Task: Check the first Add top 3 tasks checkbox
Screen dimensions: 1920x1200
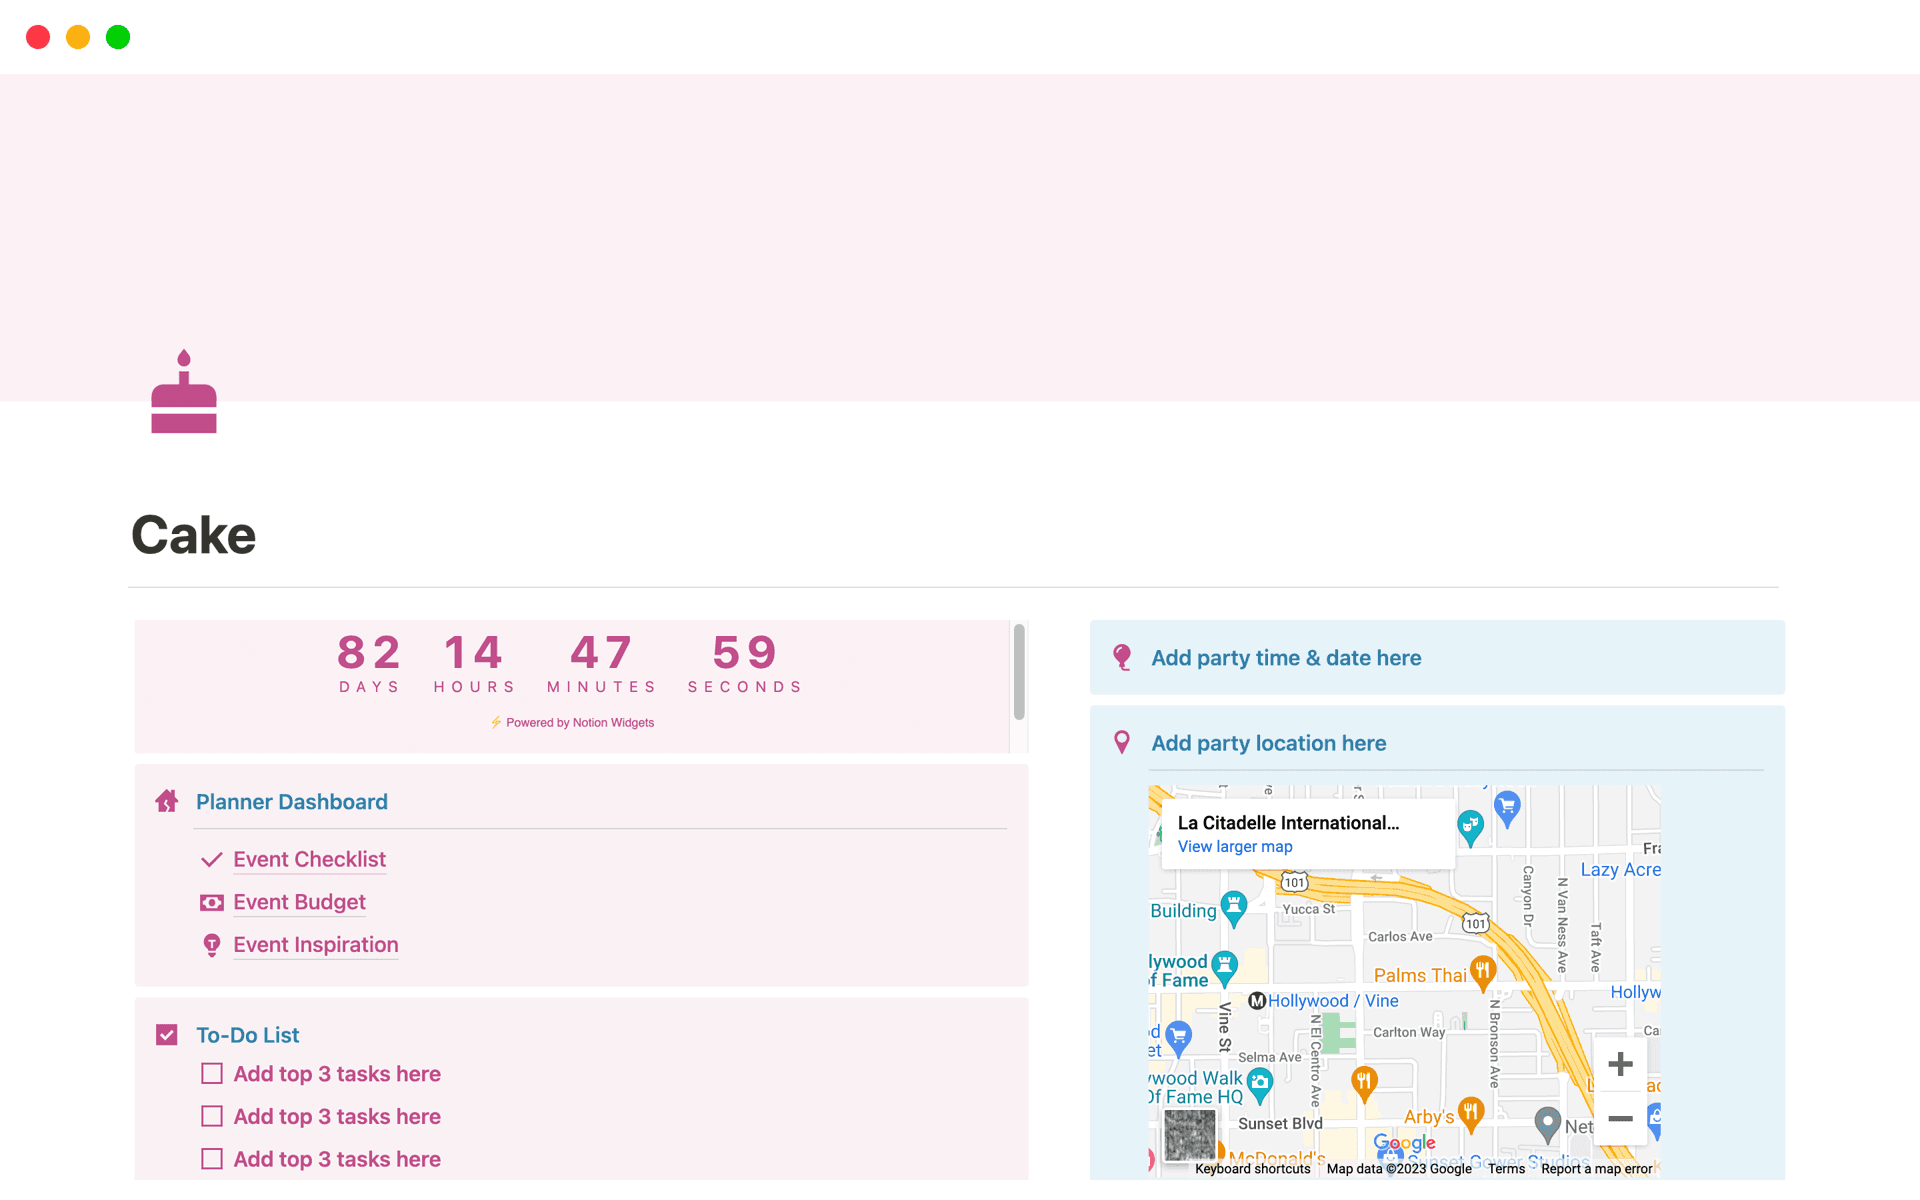Action: pos(211,1073)
